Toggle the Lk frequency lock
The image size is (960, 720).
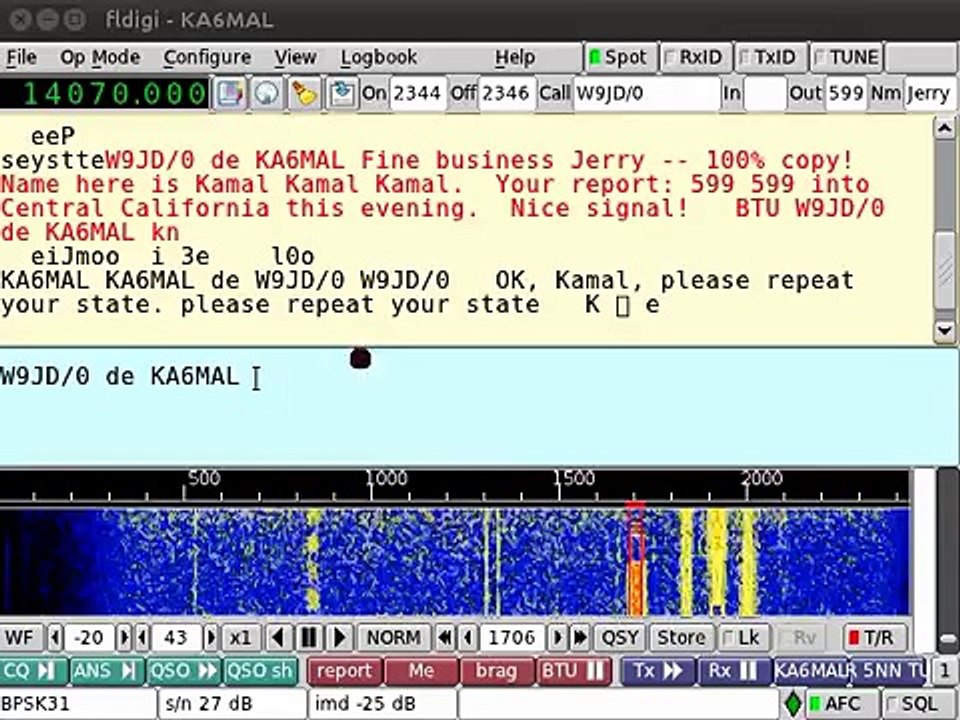pos(743,638)
